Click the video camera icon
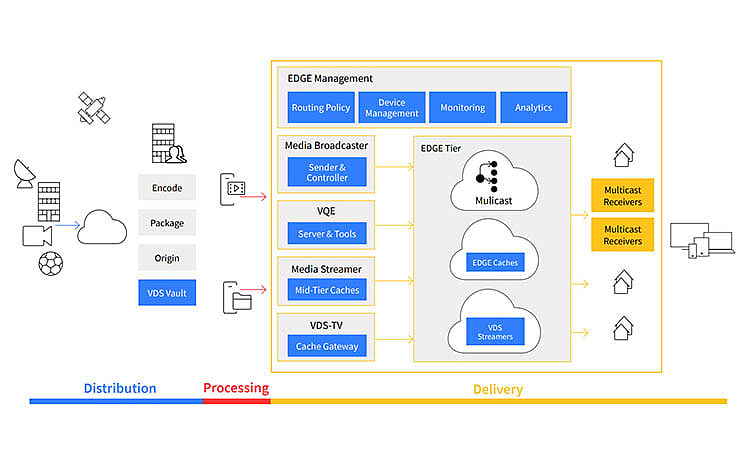740x453 pixels. (x=37, y=235)
